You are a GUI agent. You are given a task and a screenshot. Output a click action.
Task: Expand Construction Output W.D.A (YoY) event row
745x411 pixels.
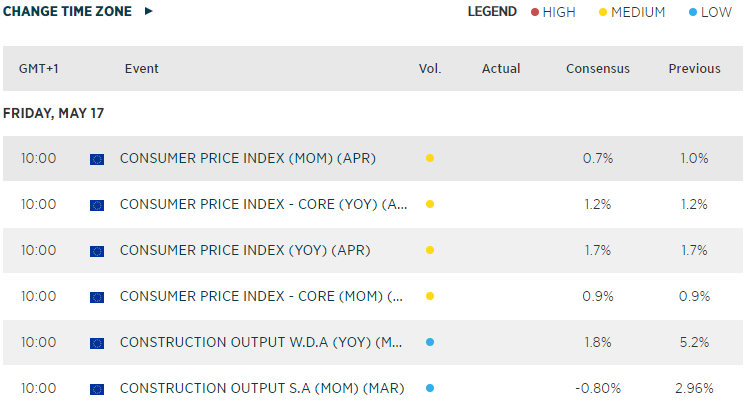262,342
